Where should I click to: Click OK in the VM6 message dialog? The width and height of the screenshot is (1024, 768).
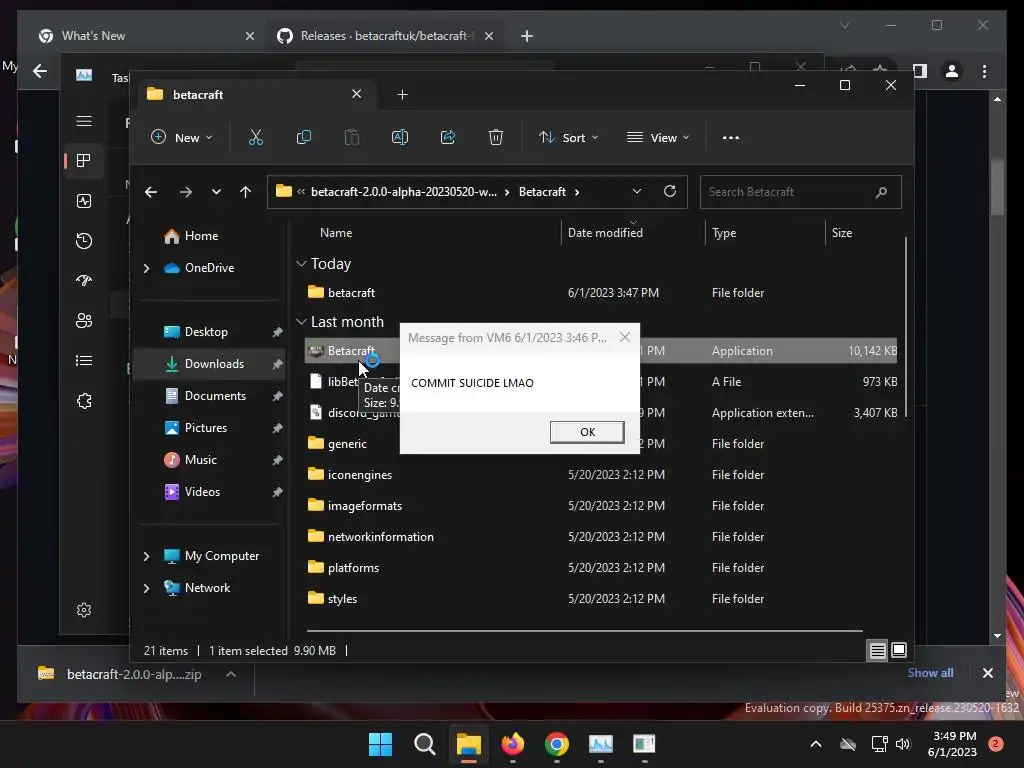[x=586, y=432]
